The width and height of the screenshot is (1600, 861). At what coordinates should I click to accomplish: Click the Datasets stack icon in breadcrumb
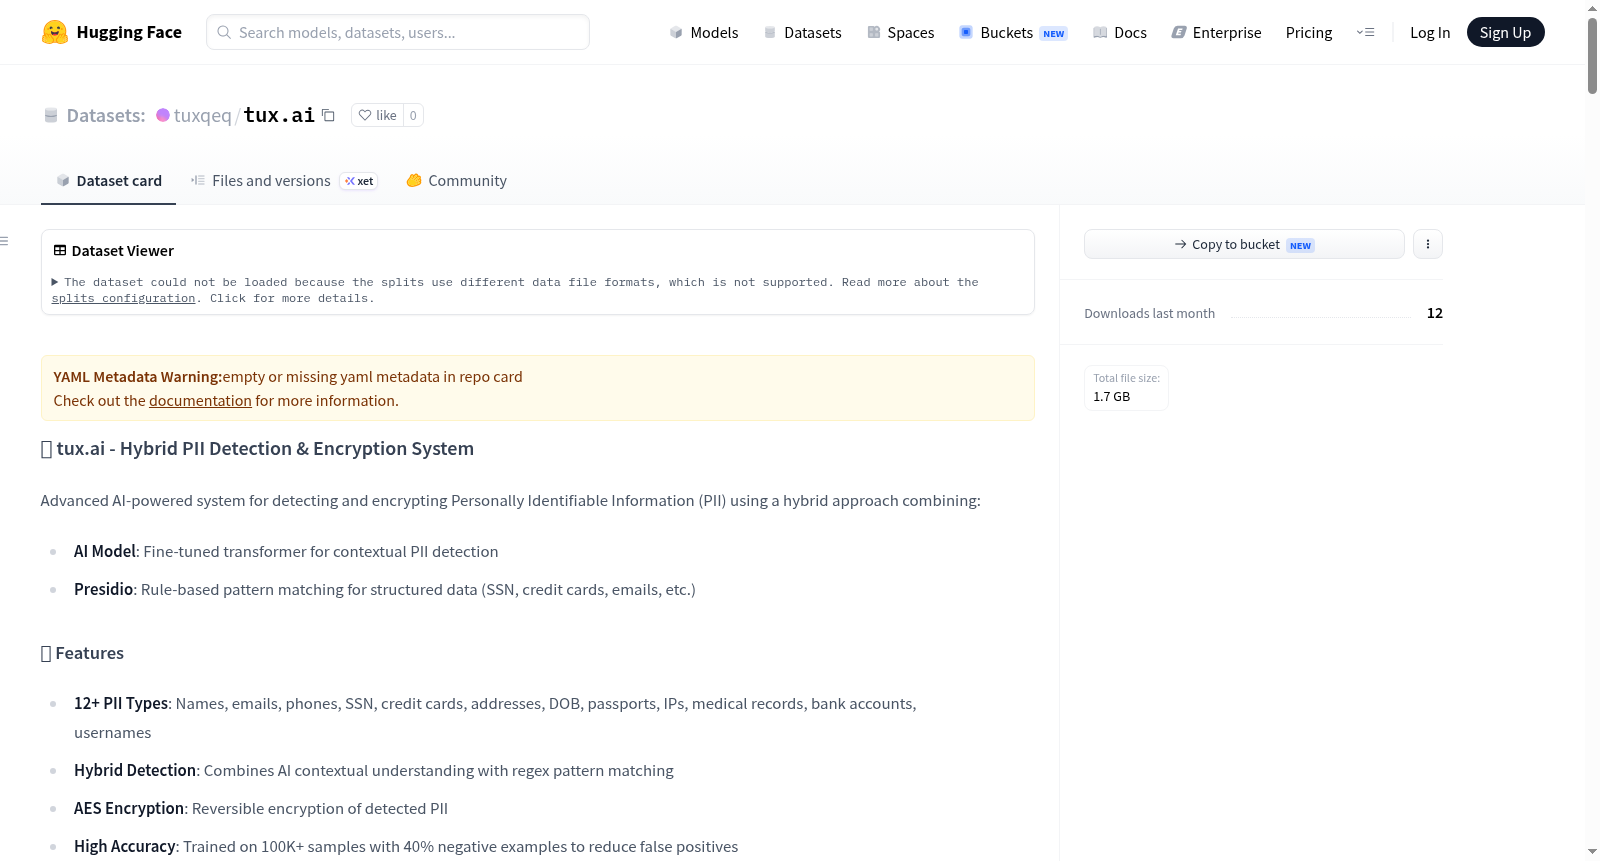51,115
